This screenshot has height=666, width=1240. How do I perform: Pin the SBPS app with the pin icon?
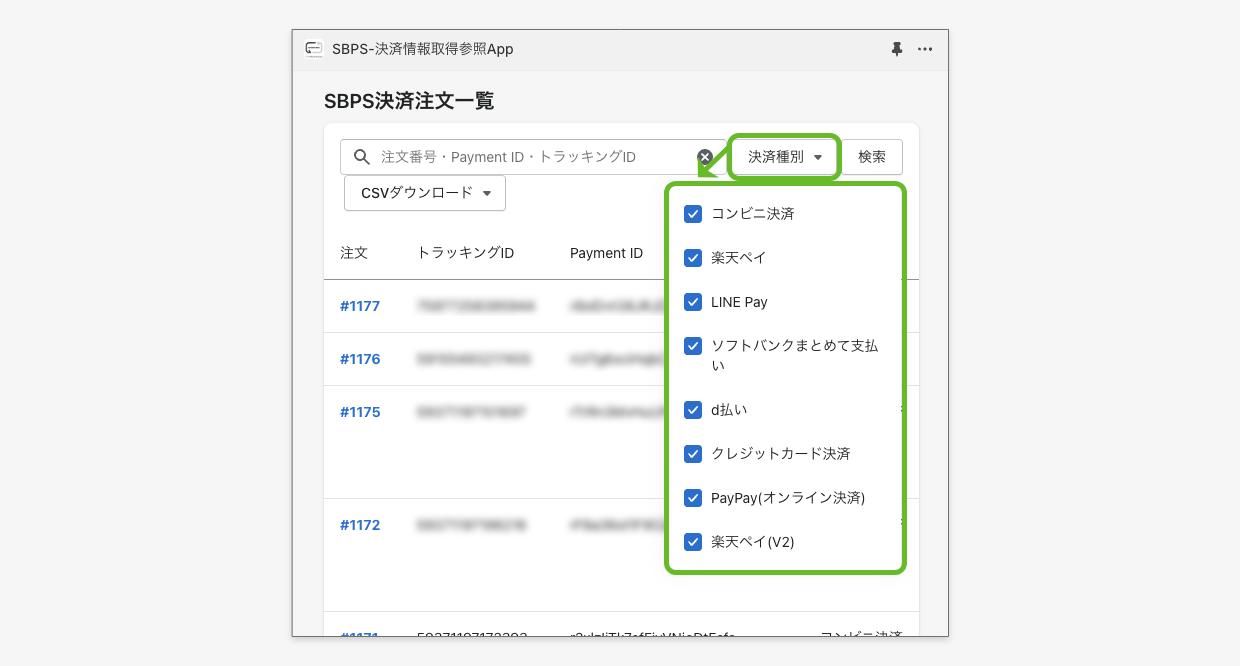pyautogui.click(x=897, y=49)
